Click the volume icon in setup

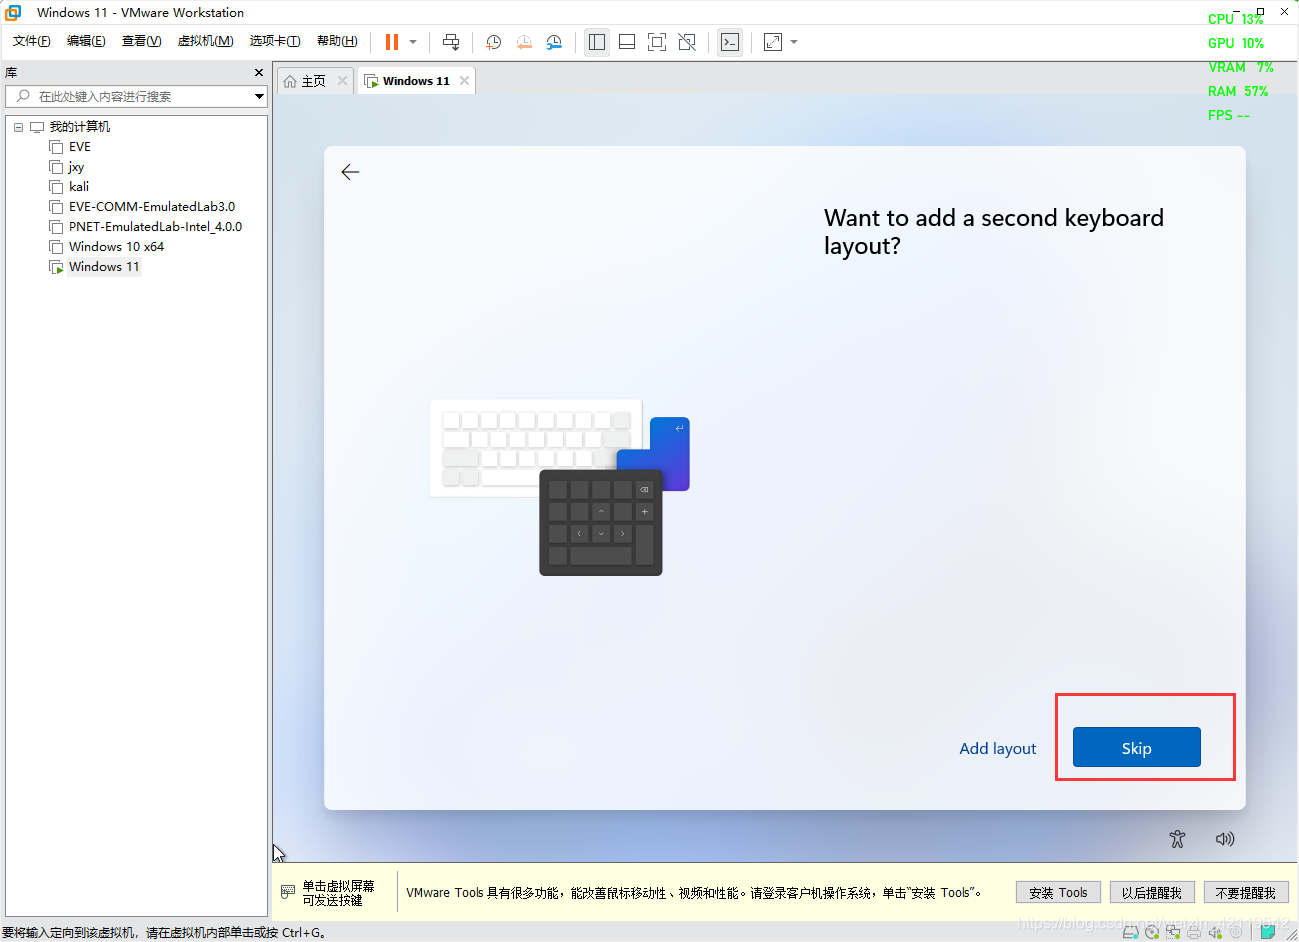[1224, 839]
